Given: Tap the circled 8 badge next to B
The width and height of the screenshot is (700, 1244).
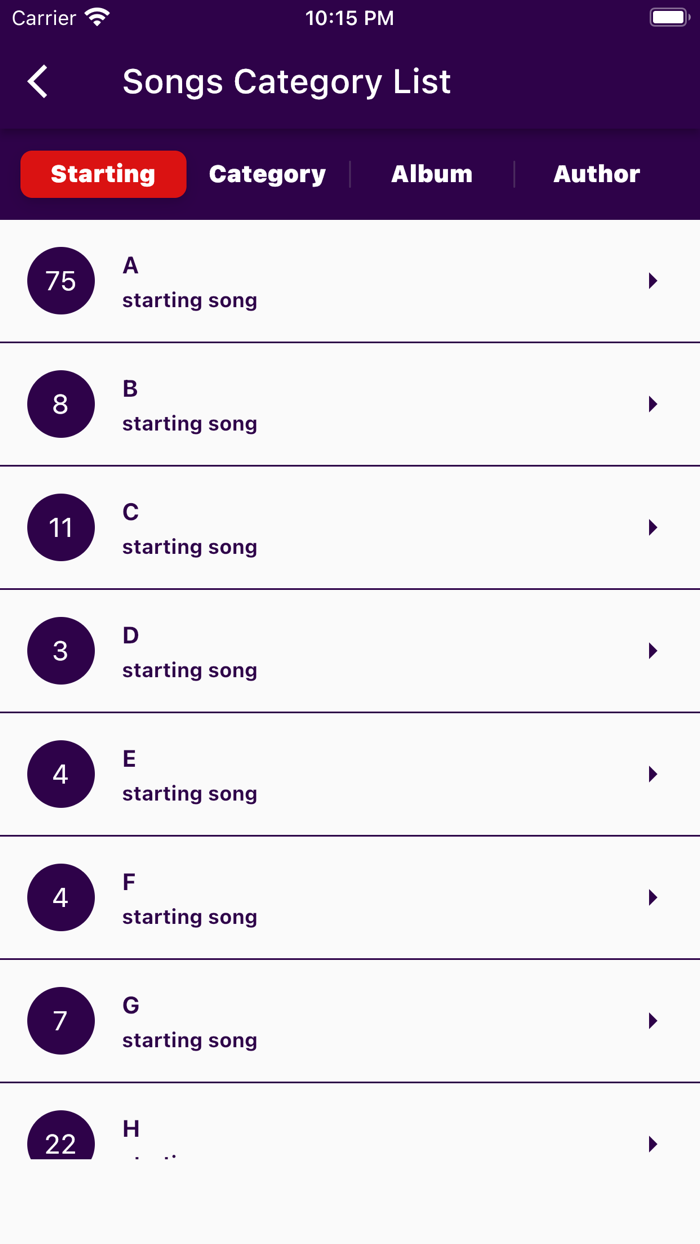Looking at the screenshot, I should [60, 404].
